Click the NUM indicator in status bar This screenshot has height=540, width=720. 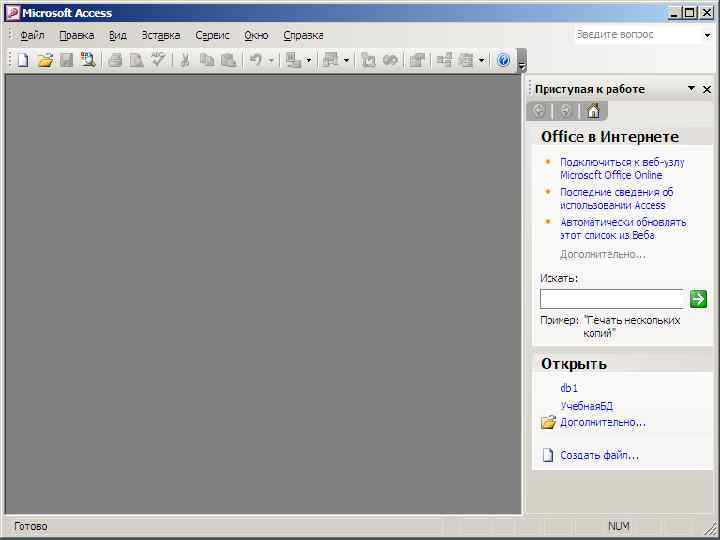click(x=619, y=526)
